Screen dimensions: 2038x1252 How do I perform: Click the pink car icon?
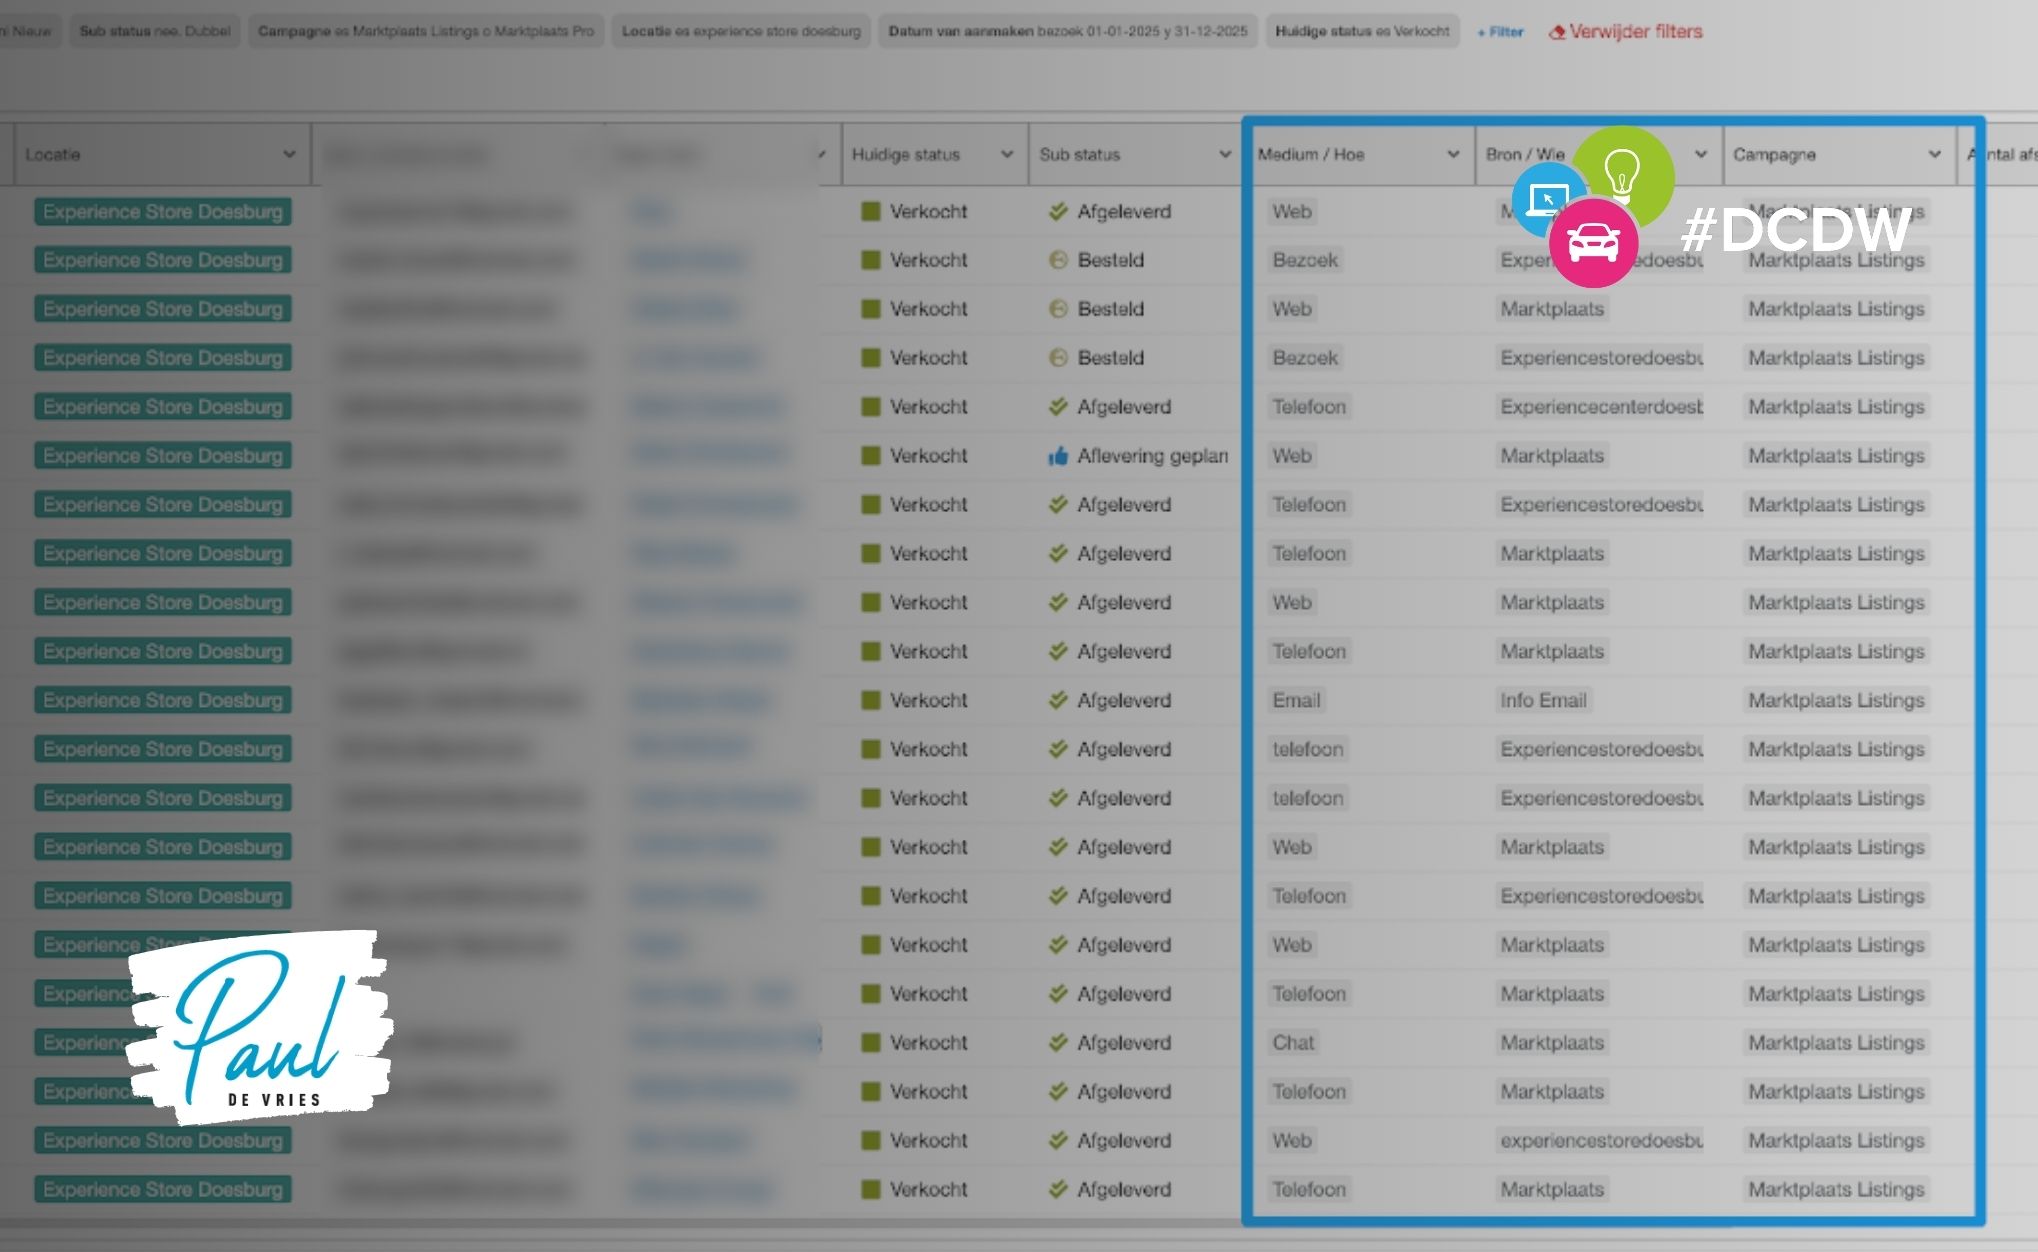(1593, 242)
